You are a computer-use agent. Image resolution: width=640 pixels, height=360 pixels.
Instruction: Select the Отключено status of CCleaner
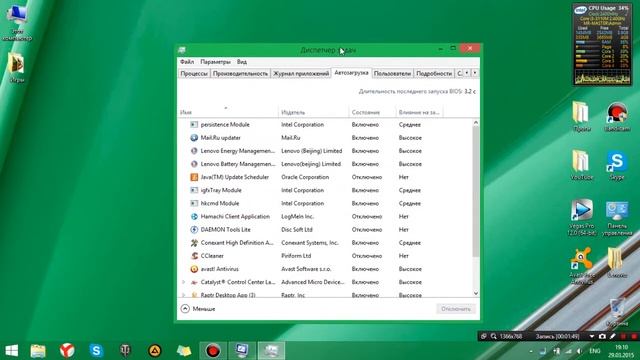point(367,256)
